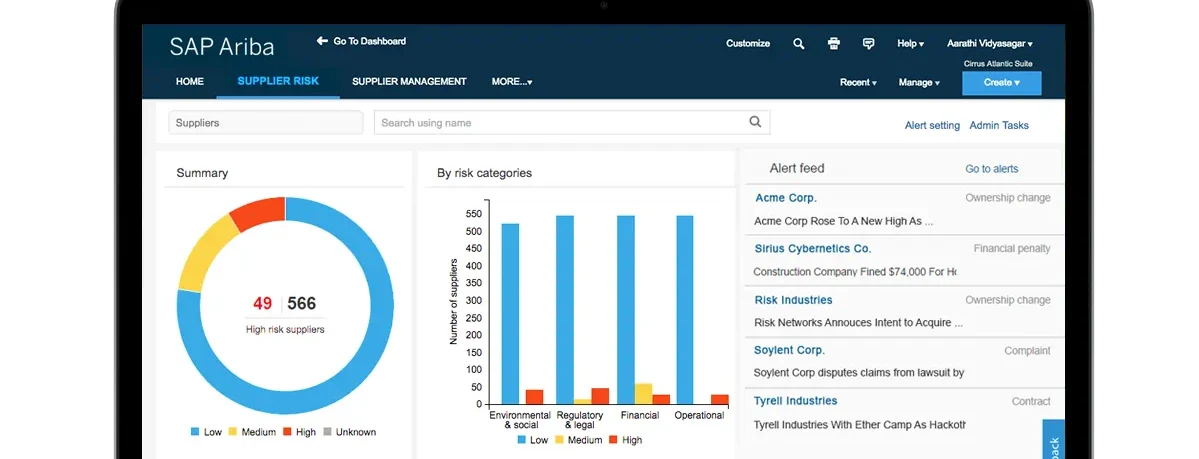Open the Soylent Corp. alert
1199x459 pixels.
coord(789,350)
